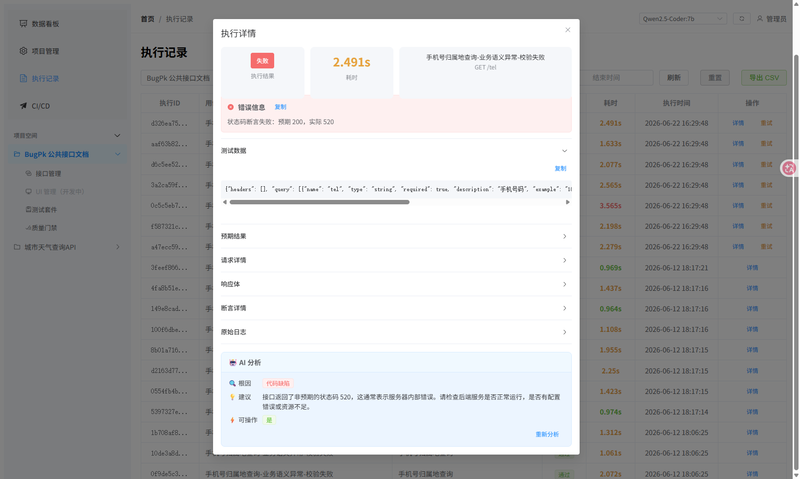The height and width of the screenshot is (479, 800).
Task: Expand the 原始日志 section
Action: click(396, 332)
